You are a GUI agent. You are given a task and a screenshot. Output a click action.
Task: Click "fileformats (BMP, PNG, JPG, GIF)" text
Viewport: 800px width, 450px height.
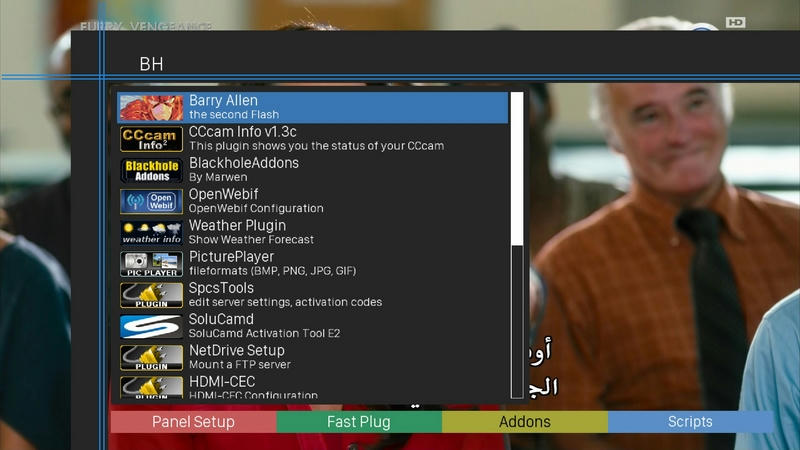pos(272,271)
